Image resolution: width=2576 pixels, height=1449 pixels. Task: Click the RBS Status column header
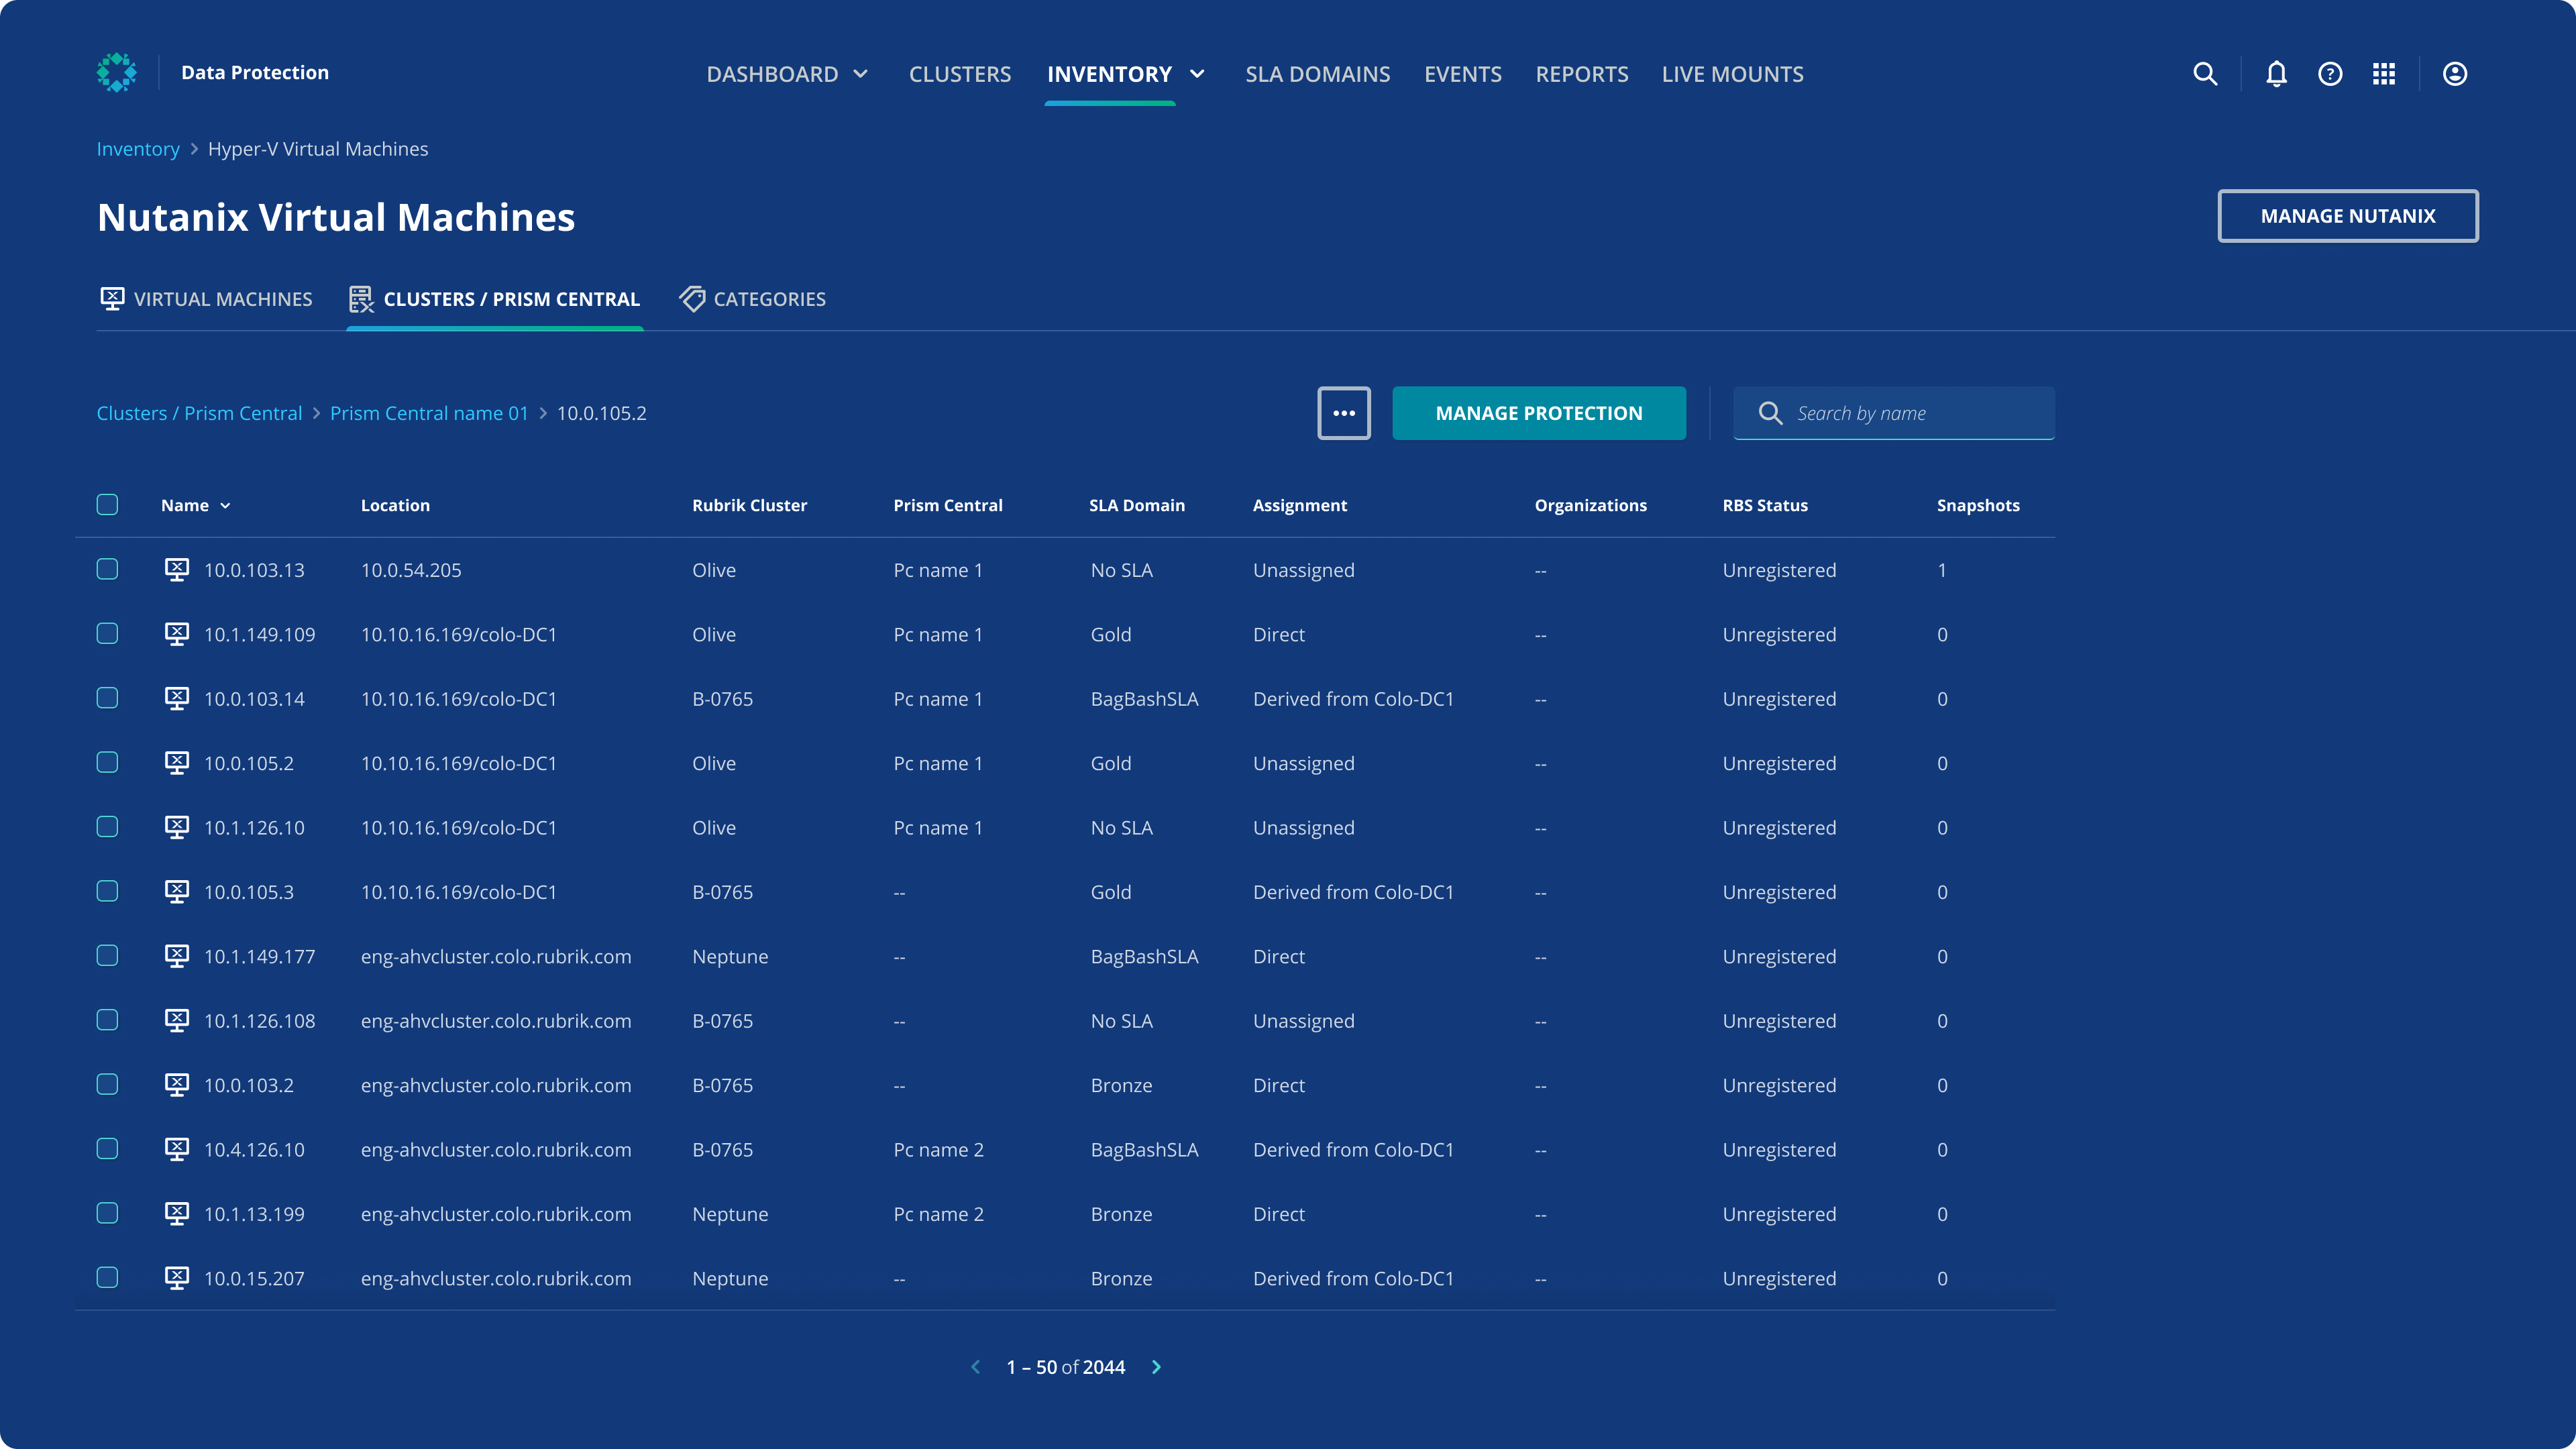[x=1764, y=506]
